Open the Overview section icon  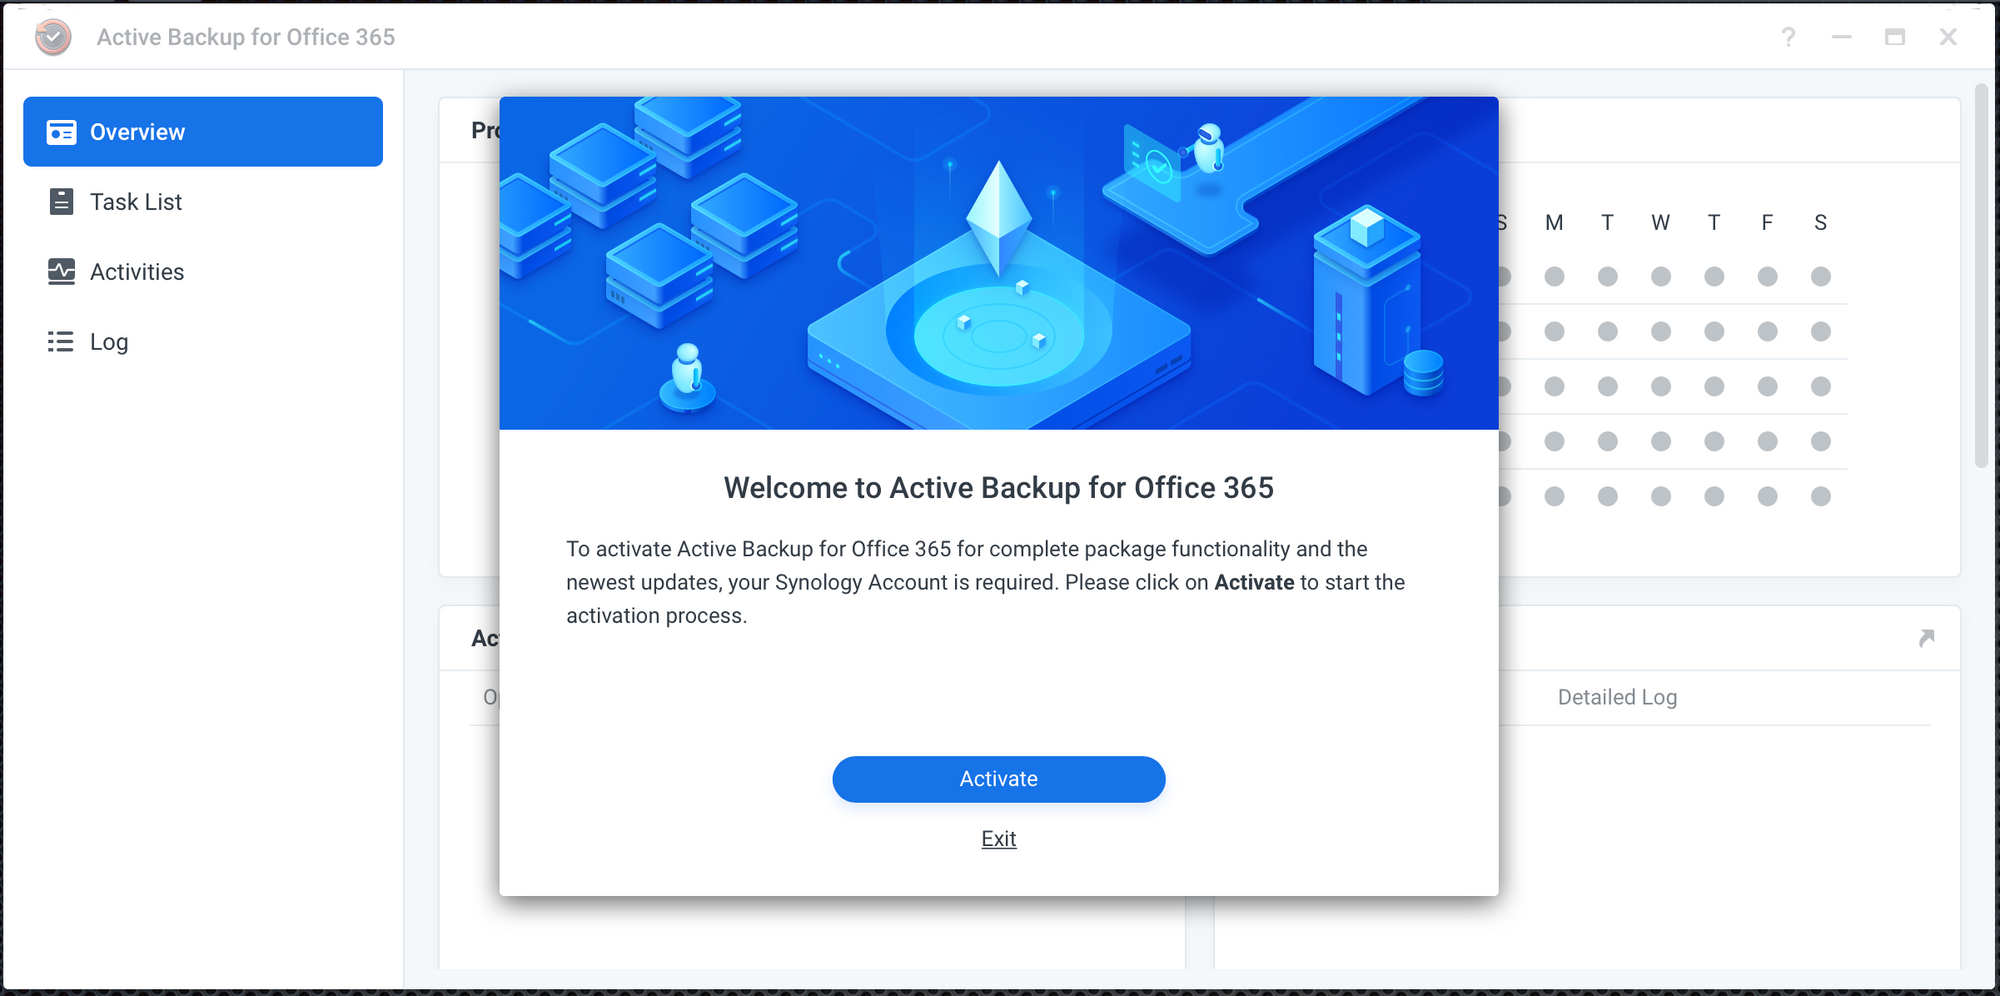61,132
